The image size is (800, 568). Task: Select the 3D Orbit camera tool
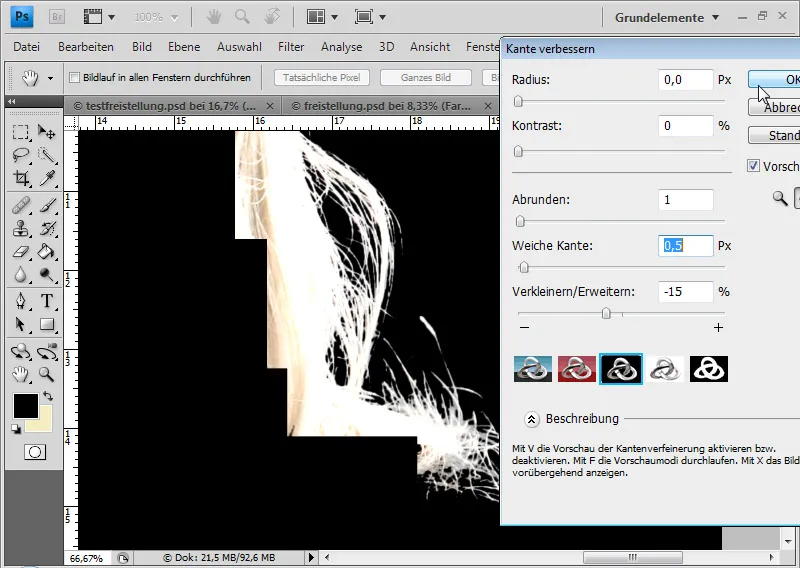click(x=46, y=352)
